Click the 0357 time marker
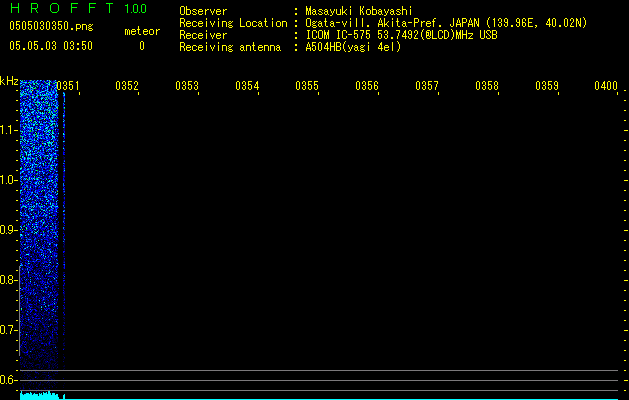Viewport: 629px width, 400px height. click(427, 86)
